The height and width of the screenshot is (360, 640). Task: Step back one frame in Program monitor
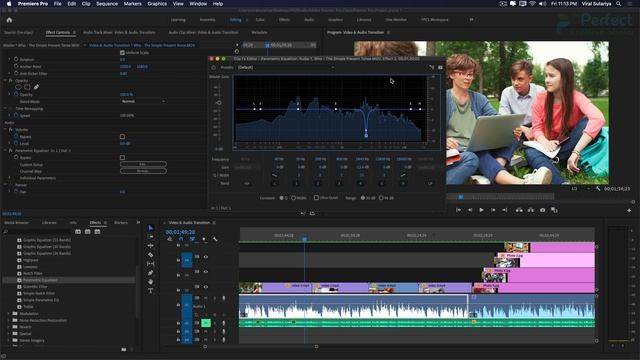[470, 210]
